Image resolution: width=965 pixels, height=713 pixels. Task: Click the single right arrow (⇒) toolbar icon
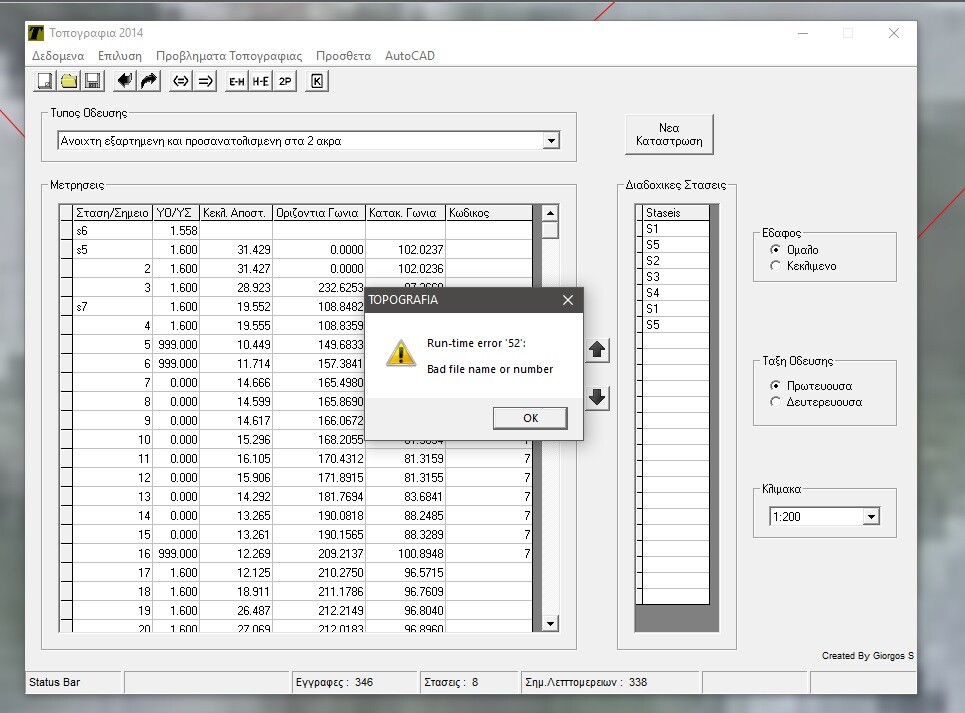click(x=205, y=81)
